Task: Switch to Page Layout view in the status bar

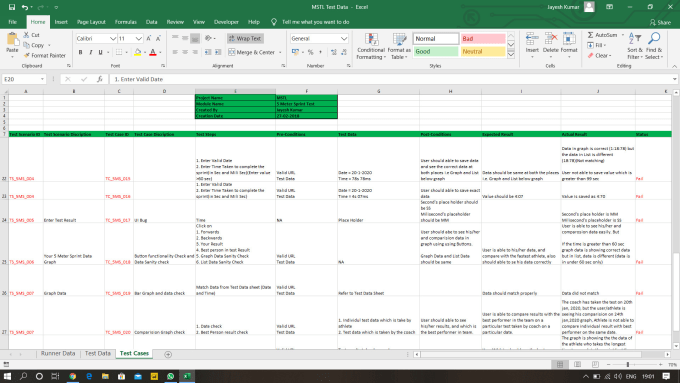Action: [577, 365]
